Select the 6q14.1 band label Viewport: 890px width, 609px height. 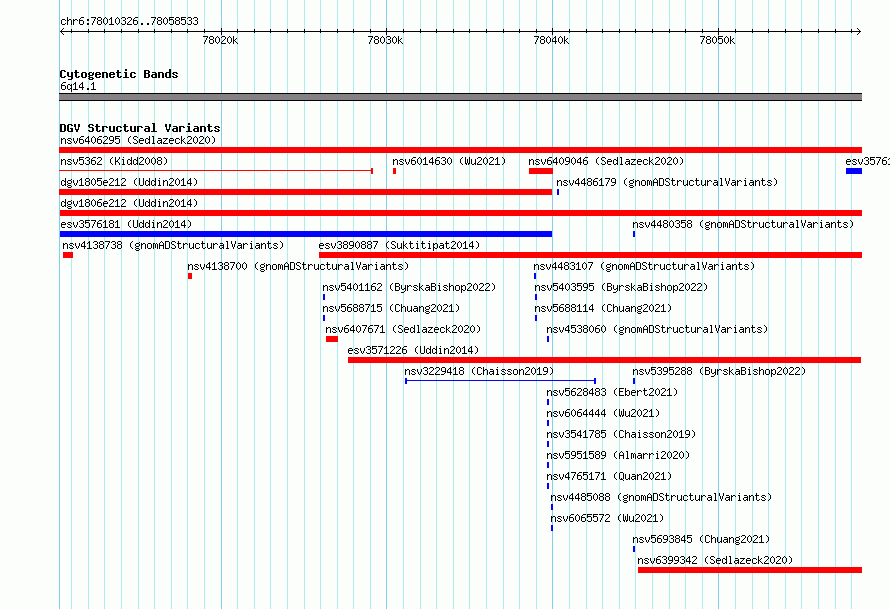point(78,86)
